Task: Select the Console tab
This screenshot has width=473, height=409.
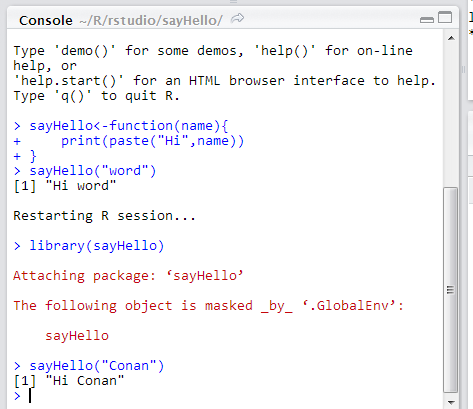Action: tap(46, 21)
